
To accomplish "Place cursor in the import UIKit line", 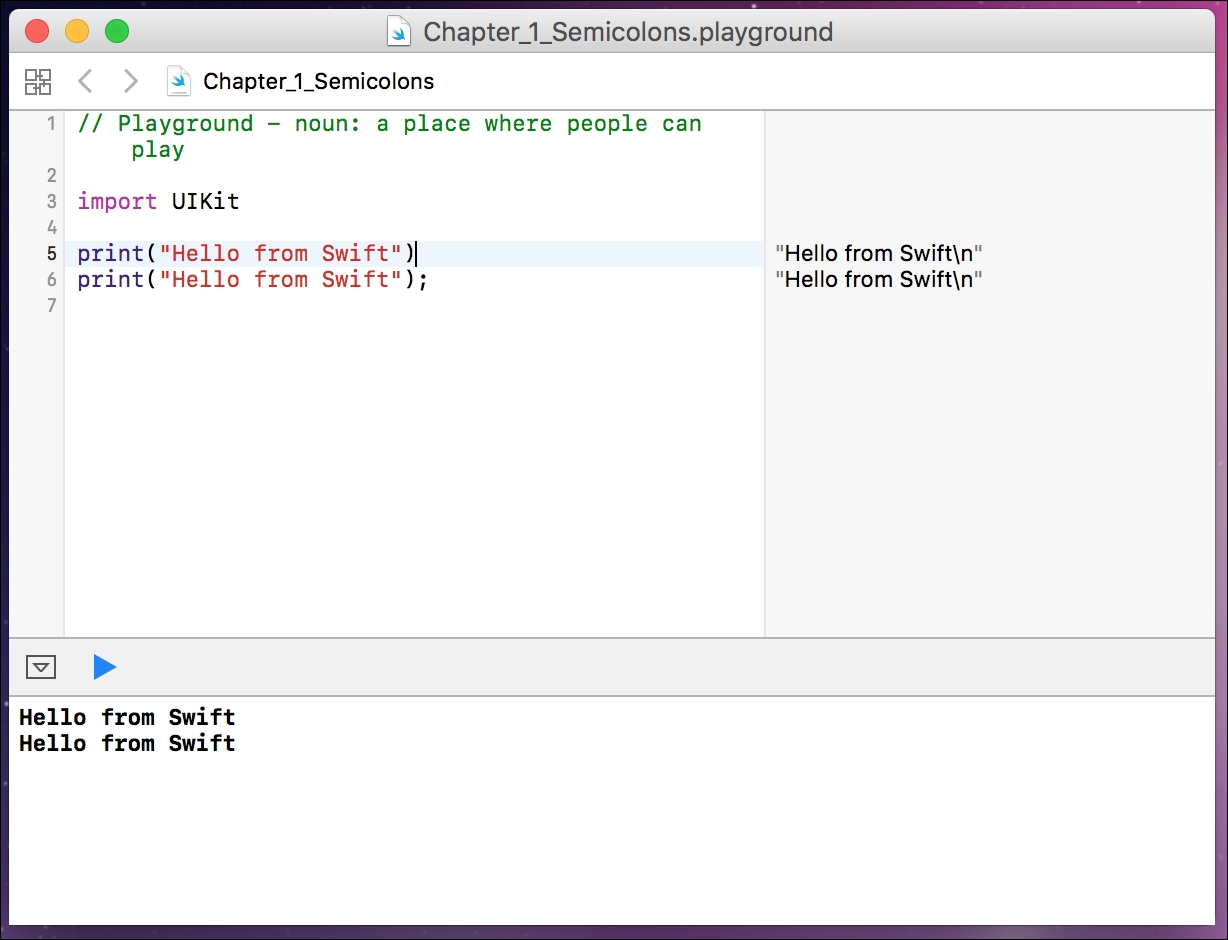I will [158, 202].
